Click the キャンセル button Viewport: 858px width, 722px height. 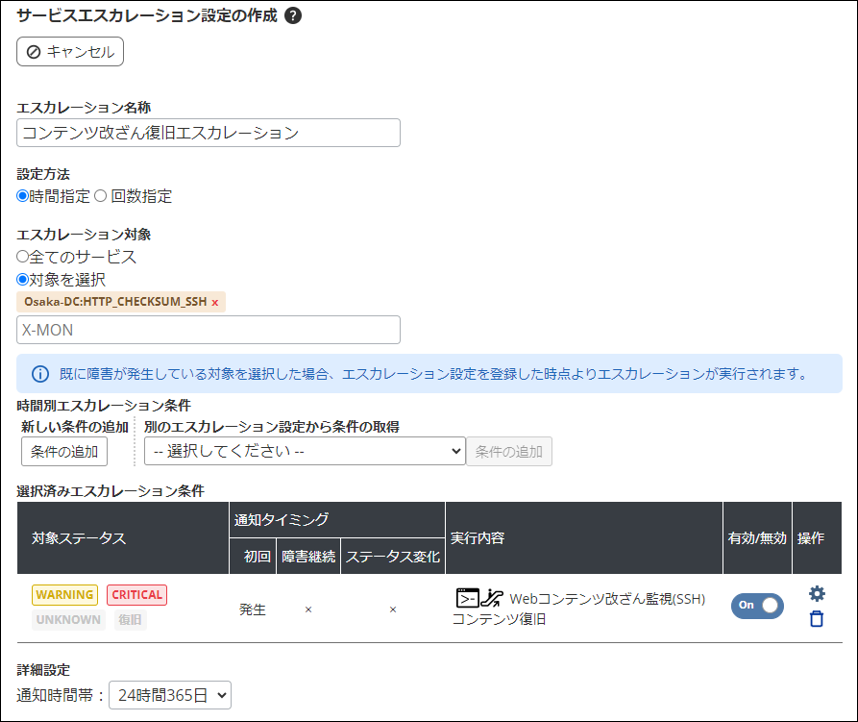click(70, 52)
